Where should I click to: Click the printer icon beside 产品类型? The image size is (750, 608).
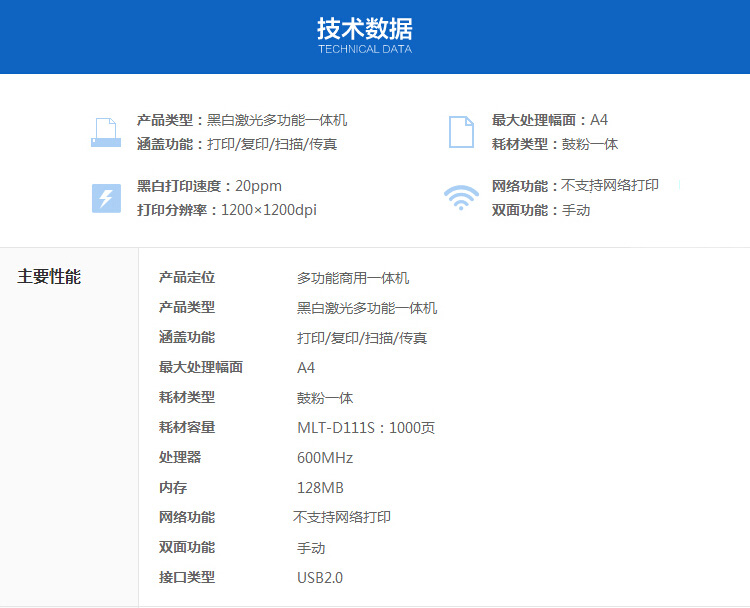click(x=106, y=132)
